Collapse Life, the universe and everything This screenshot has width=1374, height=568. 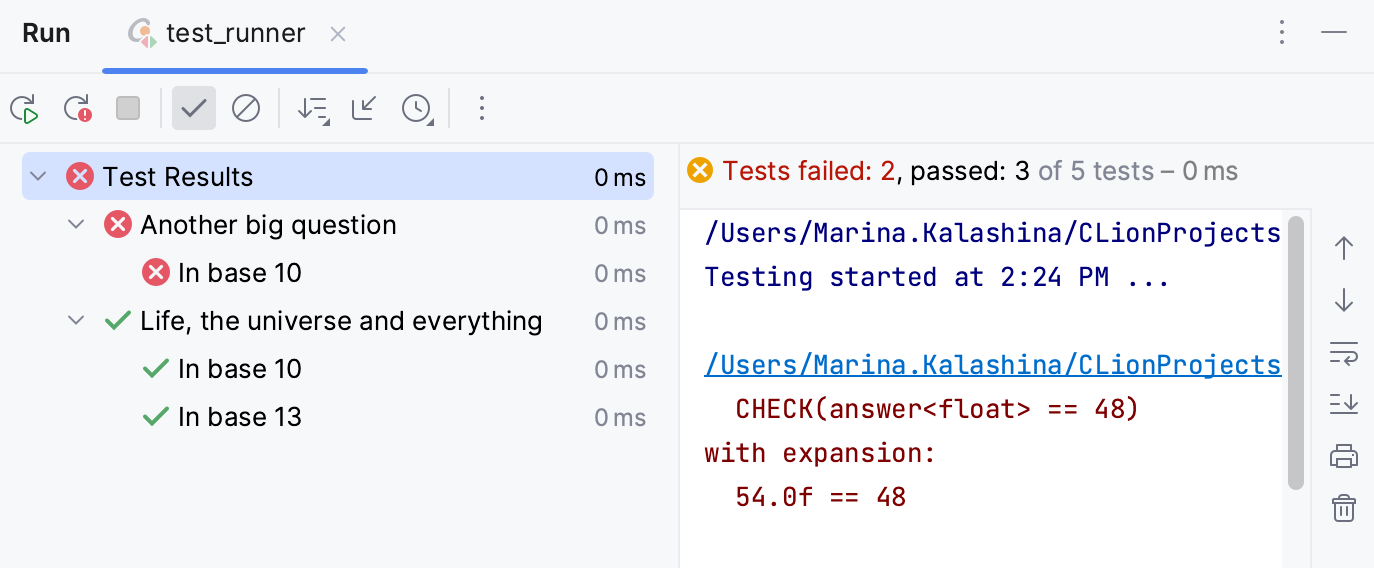click(77, 321)
